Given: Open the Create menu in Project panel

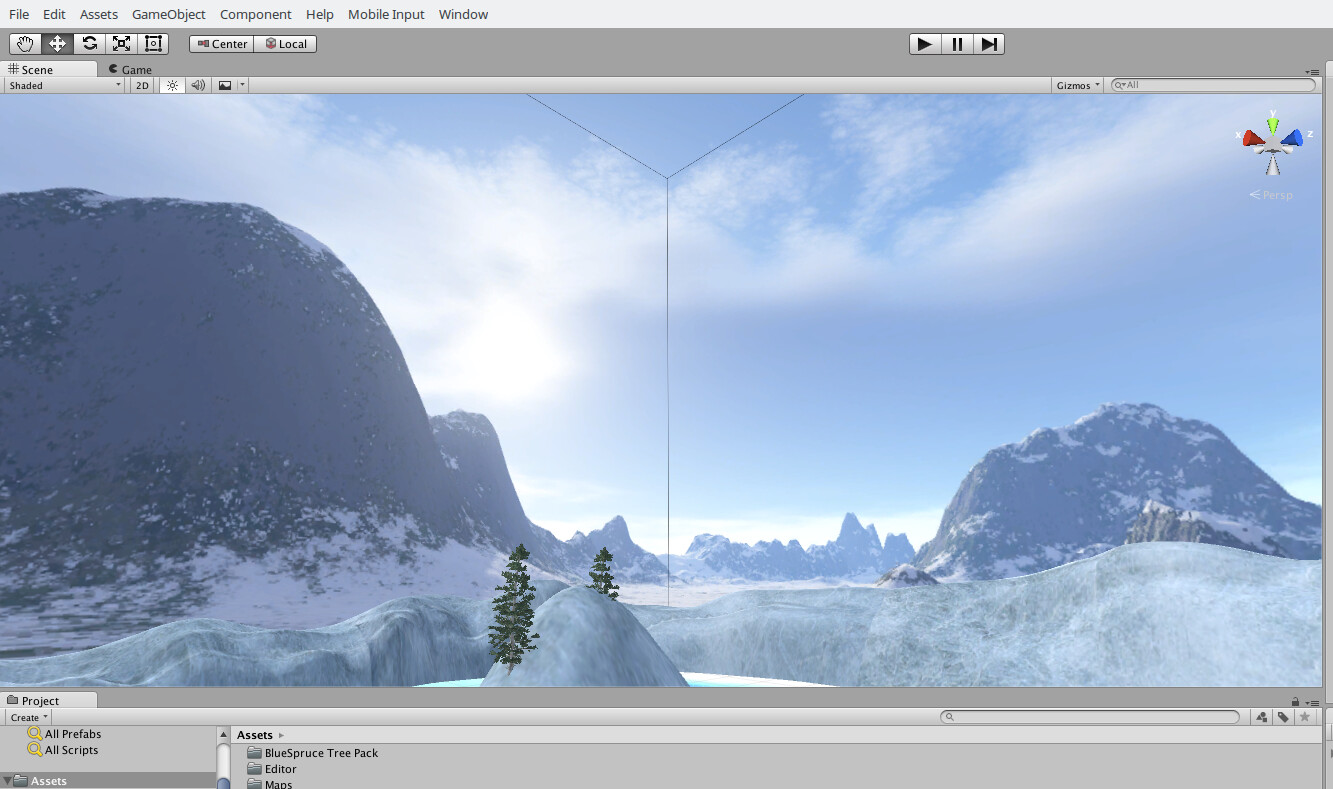Looking at the screenshot, I should [26, 717].
